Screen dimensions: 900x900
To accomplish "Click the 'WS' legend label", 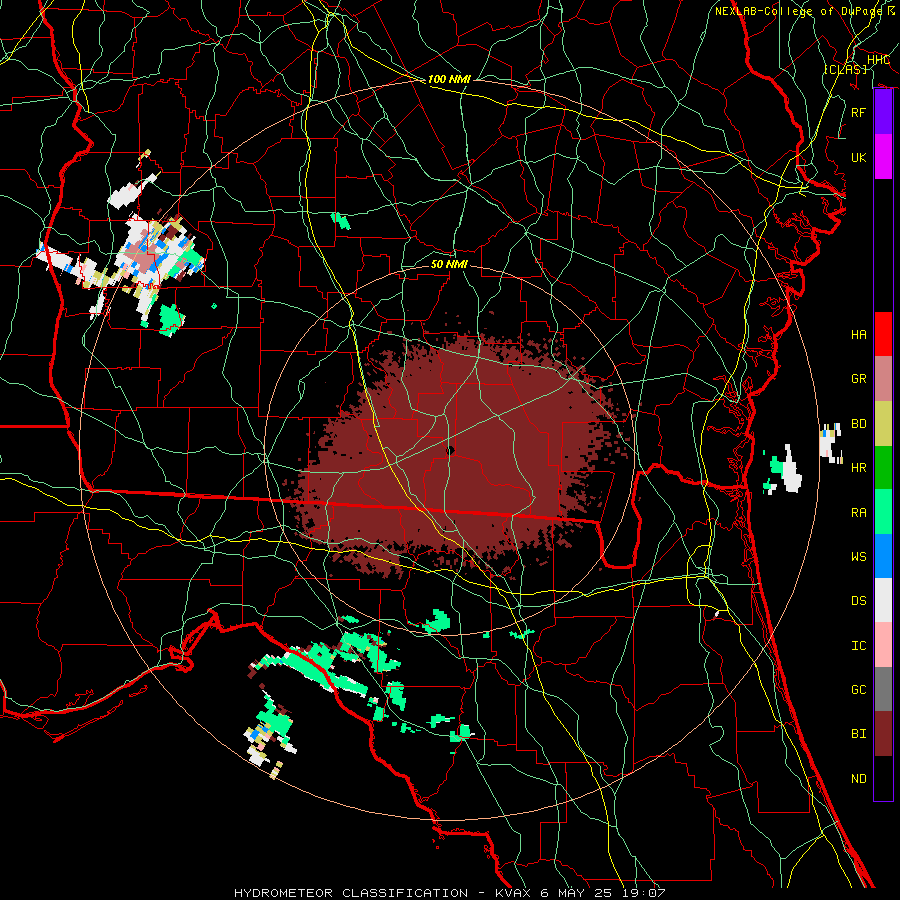I will coord(858,557).
